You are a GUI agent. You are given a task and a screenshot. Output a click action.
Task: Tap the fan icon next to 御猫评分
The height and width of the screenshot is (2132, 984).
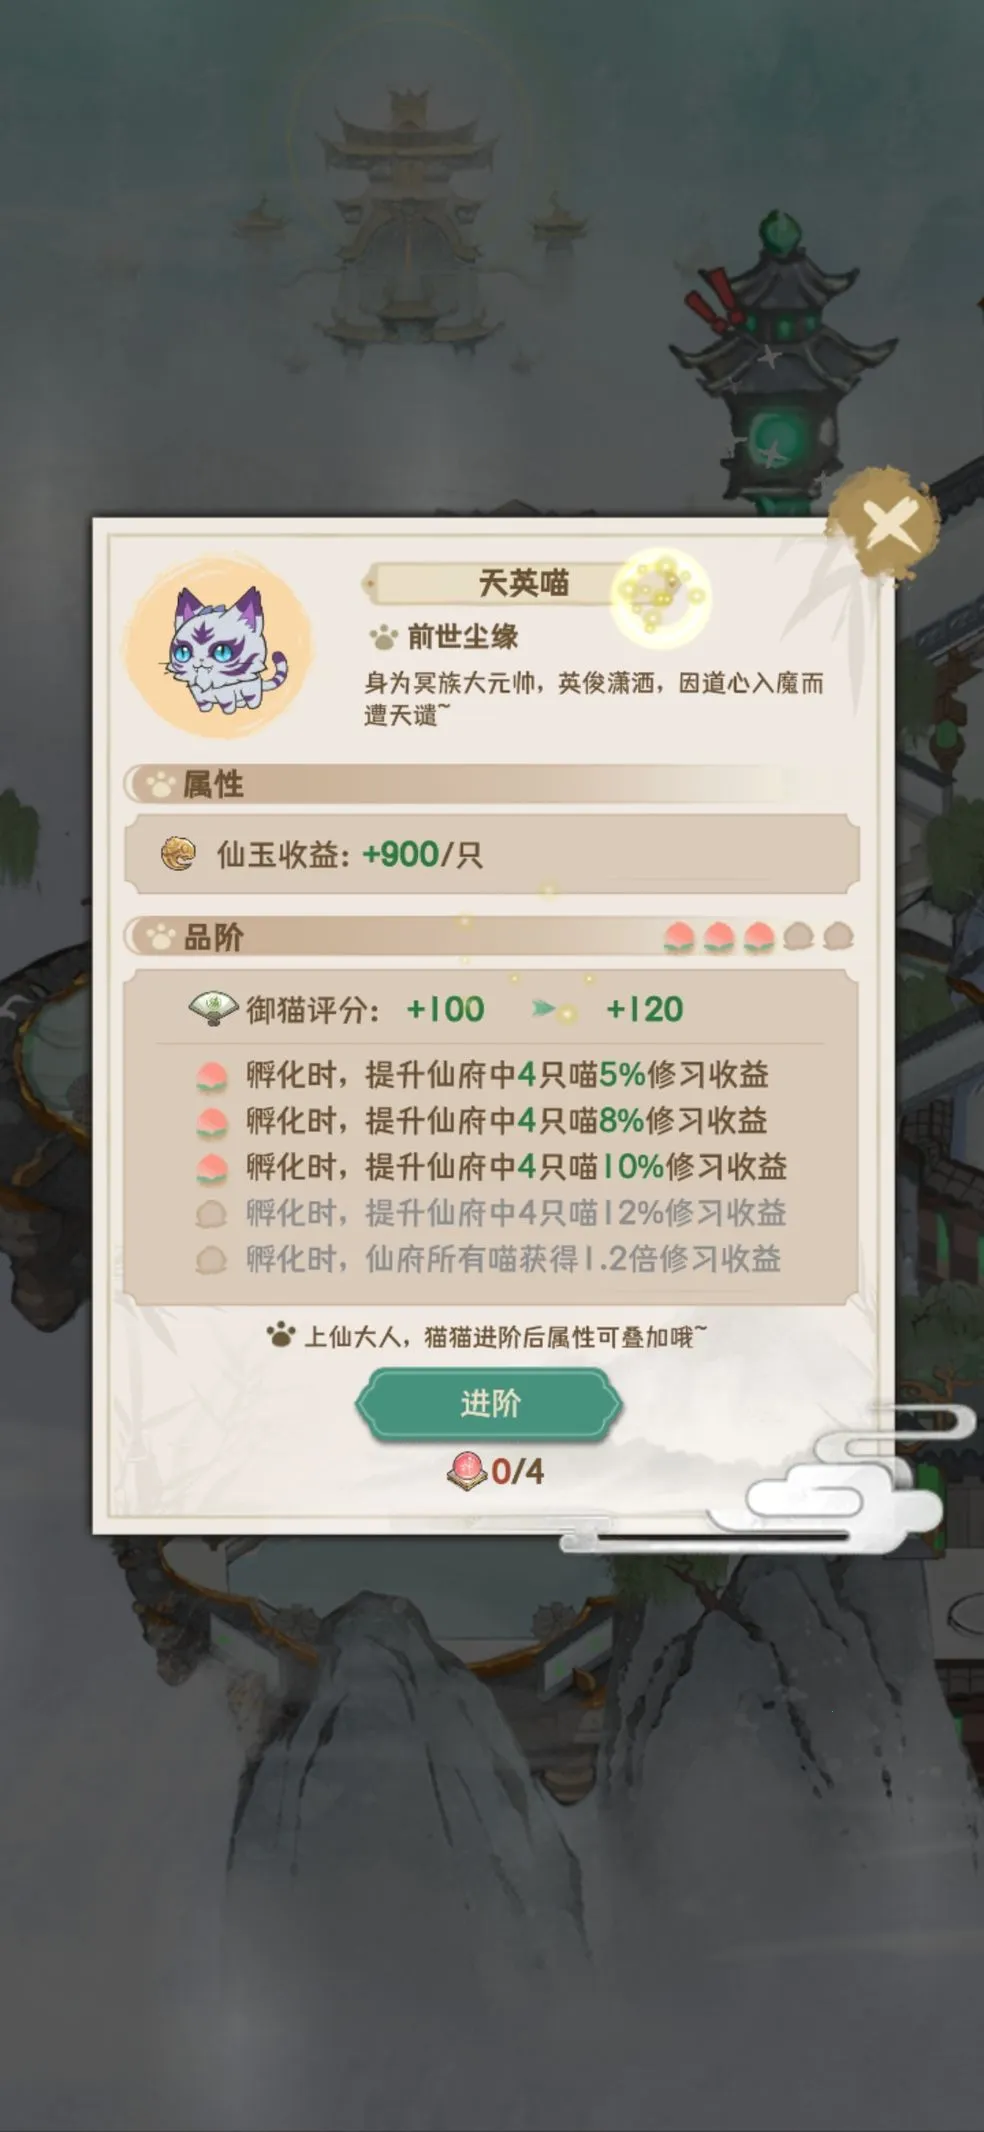(x=213, y=1008)
